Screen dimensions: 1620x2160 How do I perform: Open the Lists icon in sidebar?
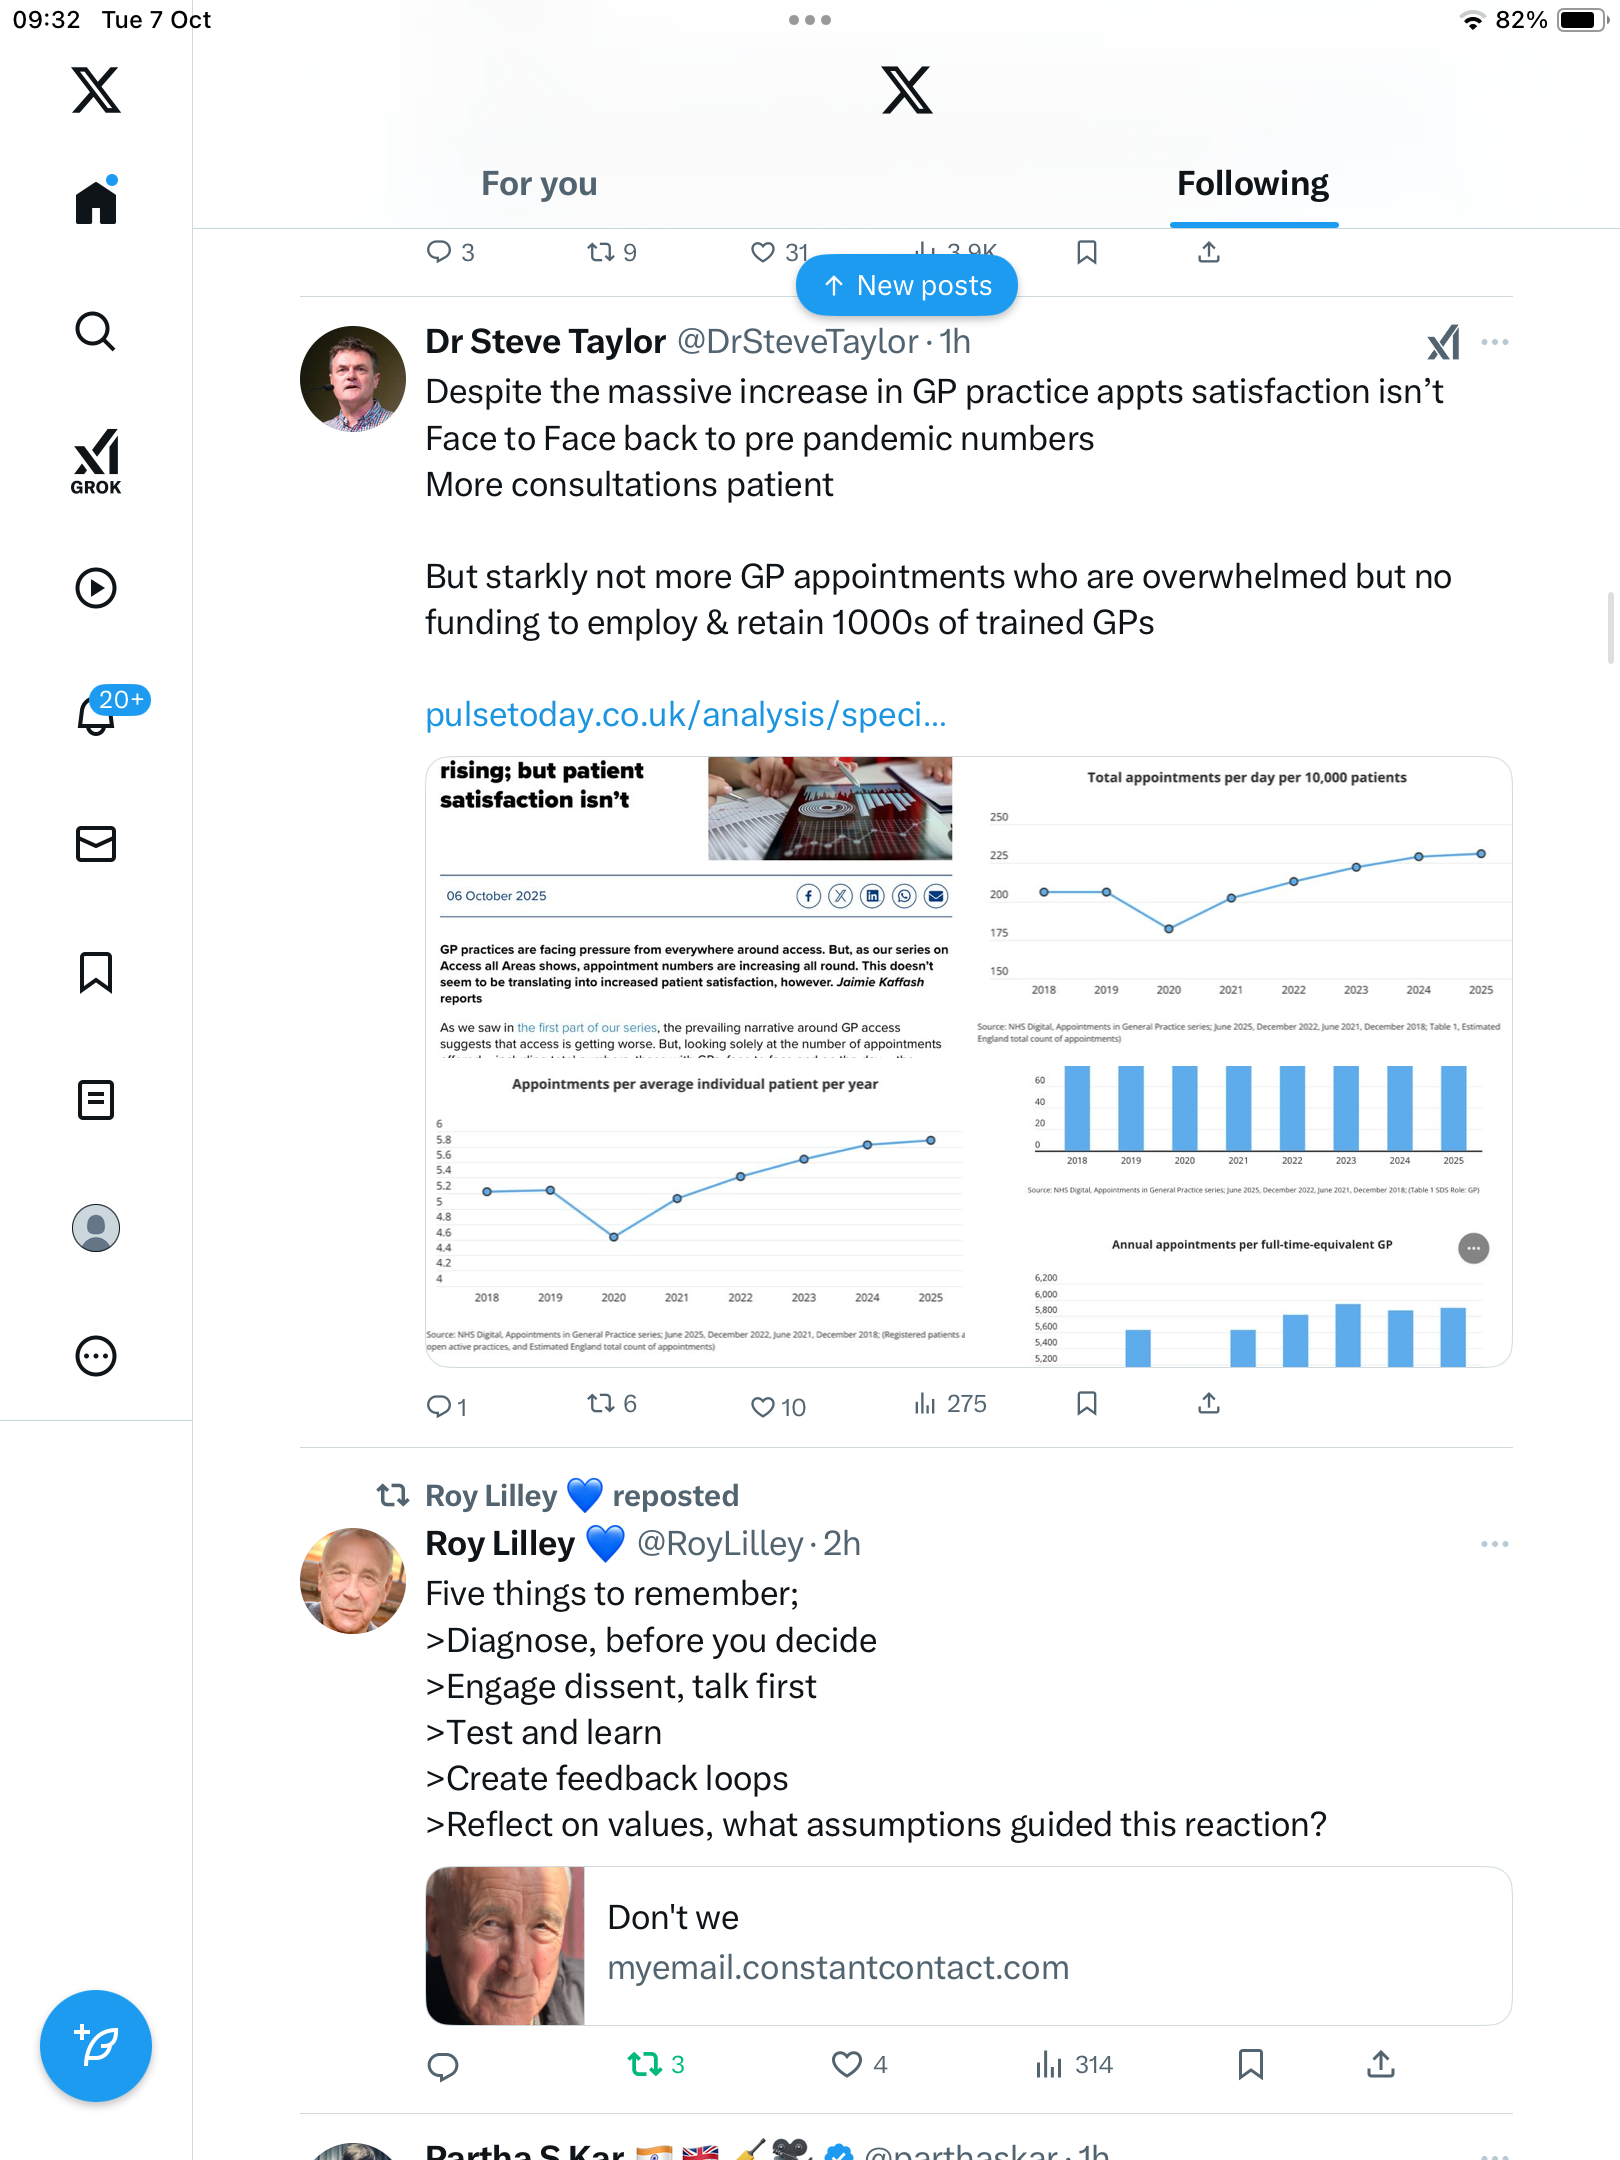pyautogui.click(x=96, y=1100)
